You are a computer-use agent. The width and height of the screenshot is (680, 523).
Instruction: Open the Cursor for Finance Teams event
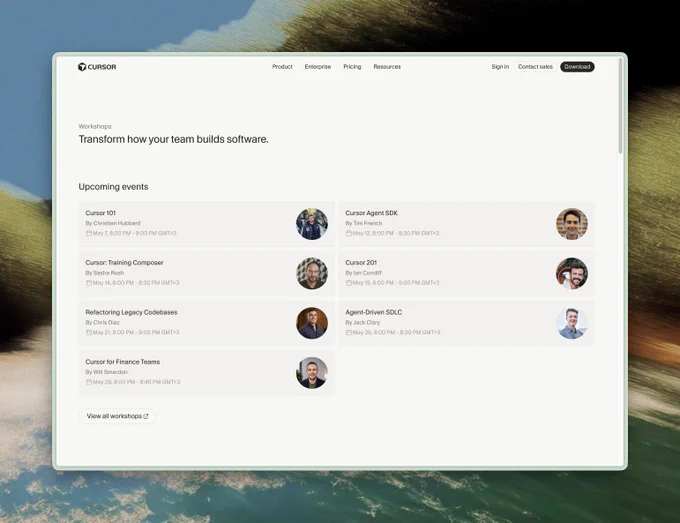tap(206, 373)
